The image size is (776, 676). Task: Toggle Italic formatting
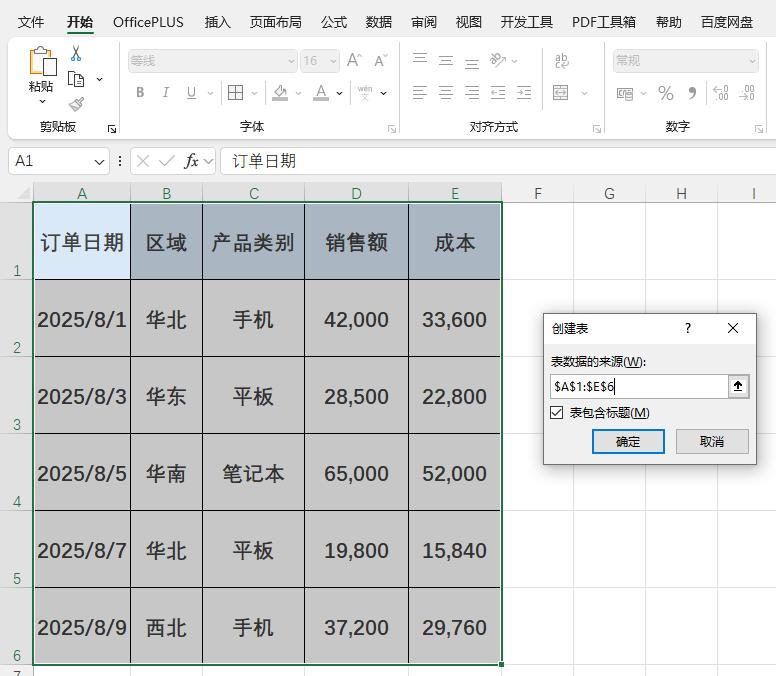coord(166,93)
